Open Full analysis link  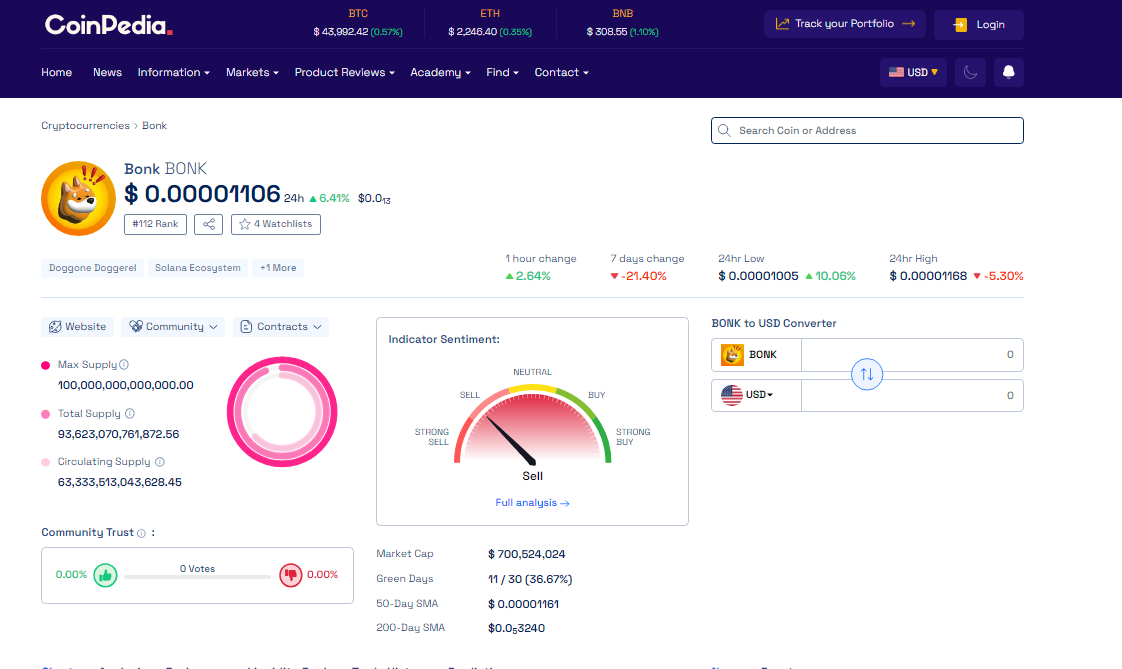pyautogui.click(x=532, y=503)
